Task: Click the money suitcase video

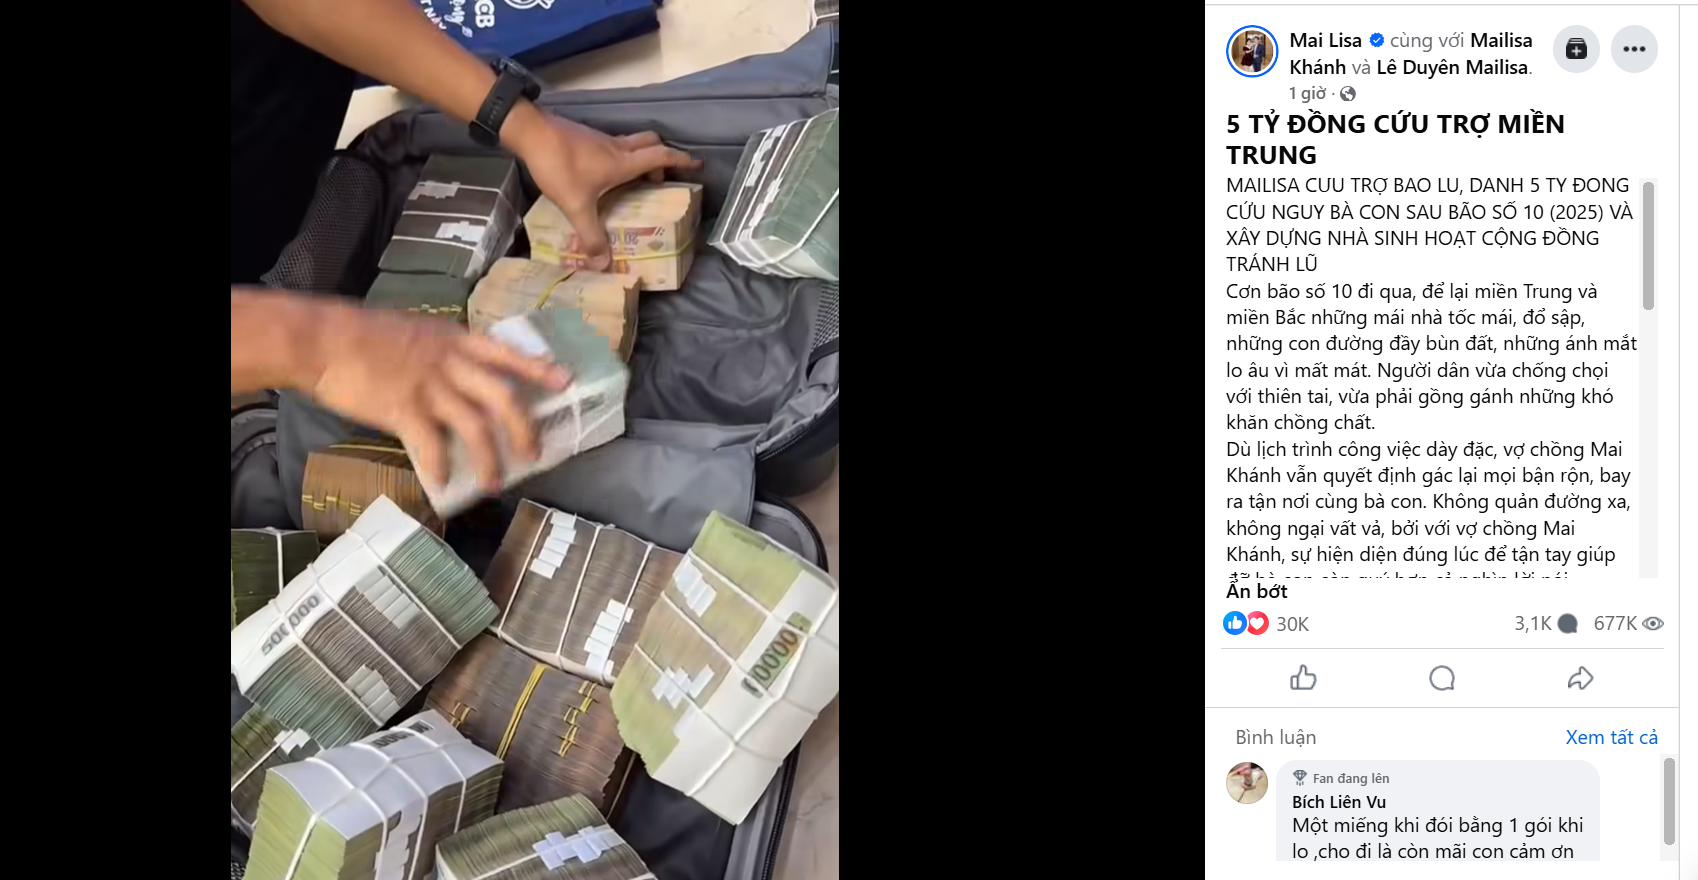Action: point(535,440)
